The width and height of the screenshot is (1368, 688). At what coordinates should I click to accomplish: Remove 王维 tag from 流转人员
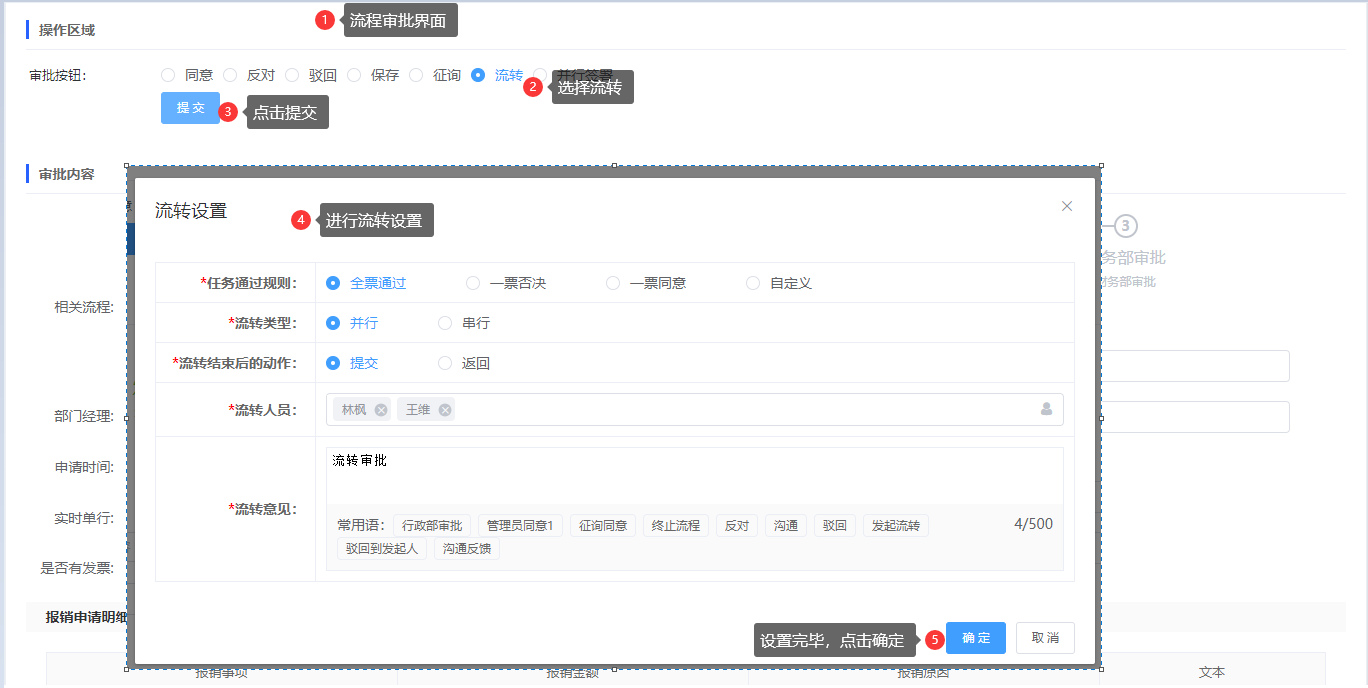coord(445,410)
